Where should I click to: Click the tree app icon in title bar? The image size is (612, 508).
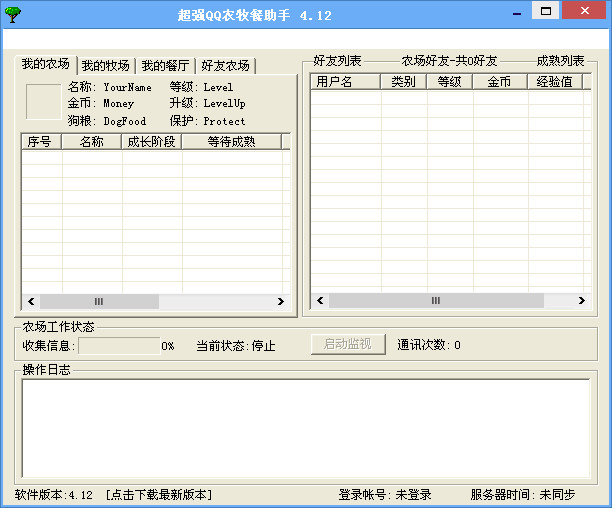12,15
